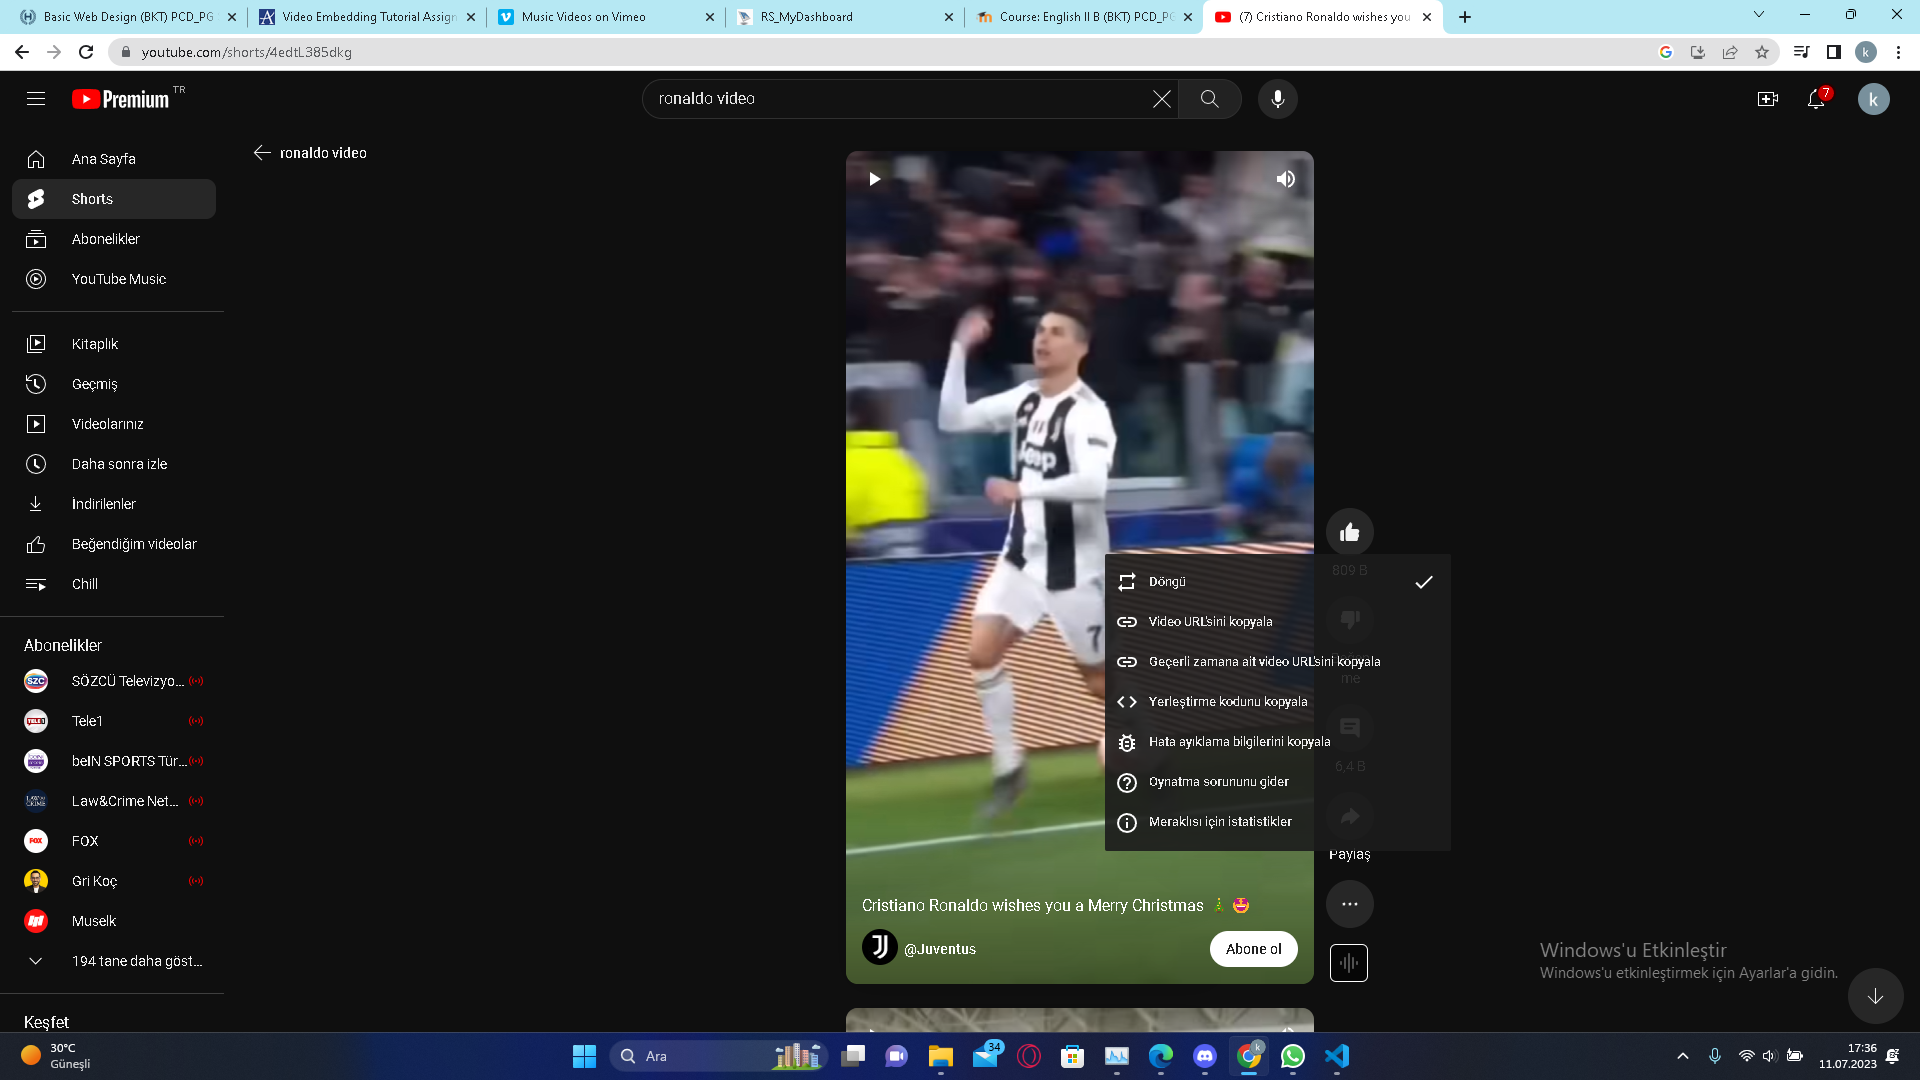
Task: Open the notifications bell
Action: point(1816,99)
